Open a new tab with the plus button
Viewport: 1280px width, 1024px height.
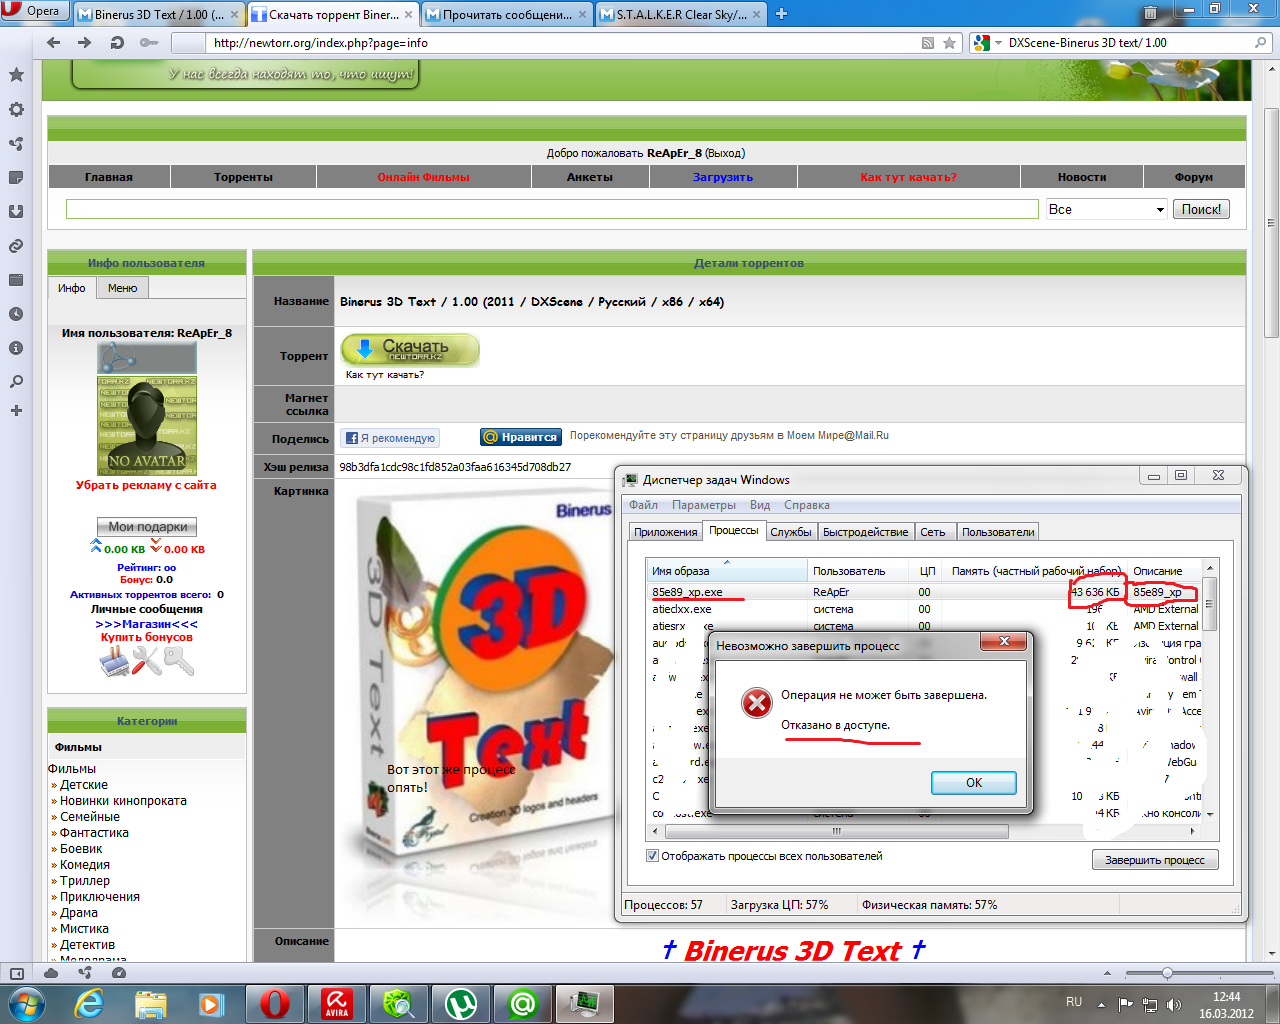[782, 14]
